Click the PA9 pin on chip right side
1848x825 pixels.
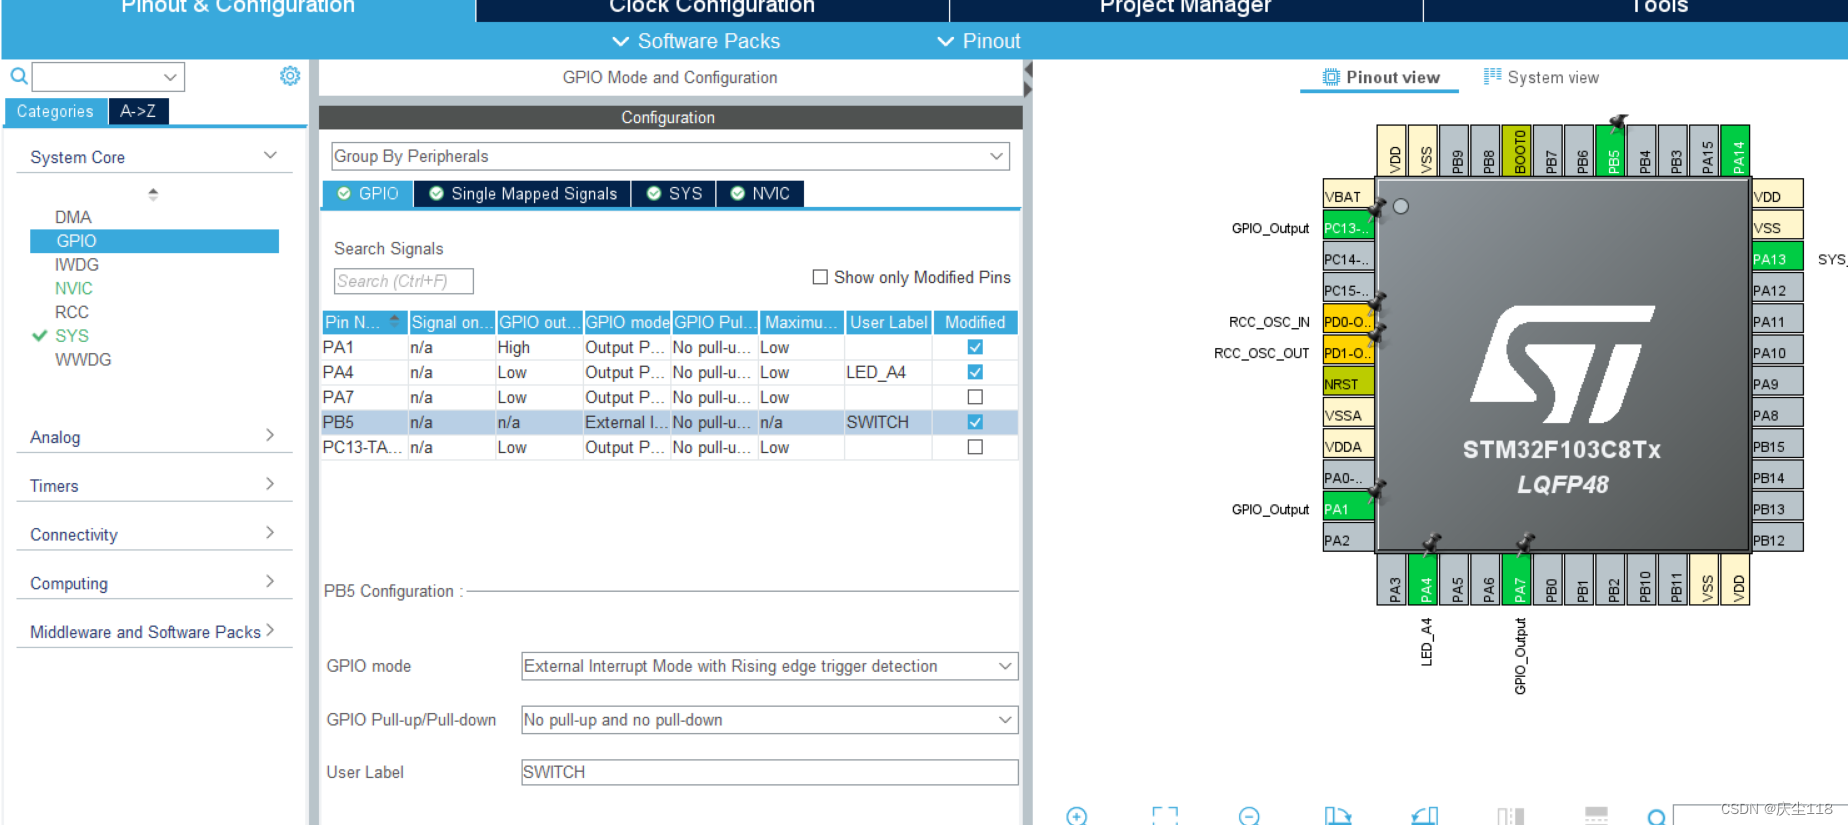tap(1777, 384)
